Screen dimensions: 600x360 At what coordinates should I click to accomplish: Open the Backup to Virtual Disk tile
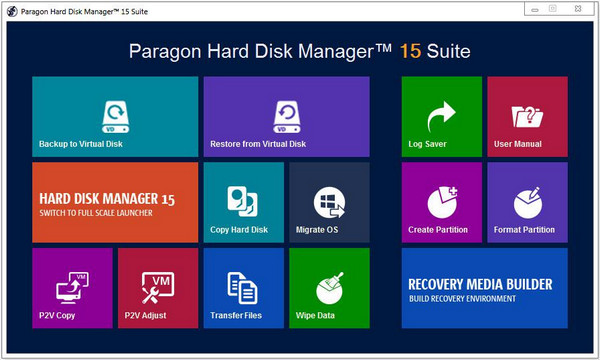point(115,117)
